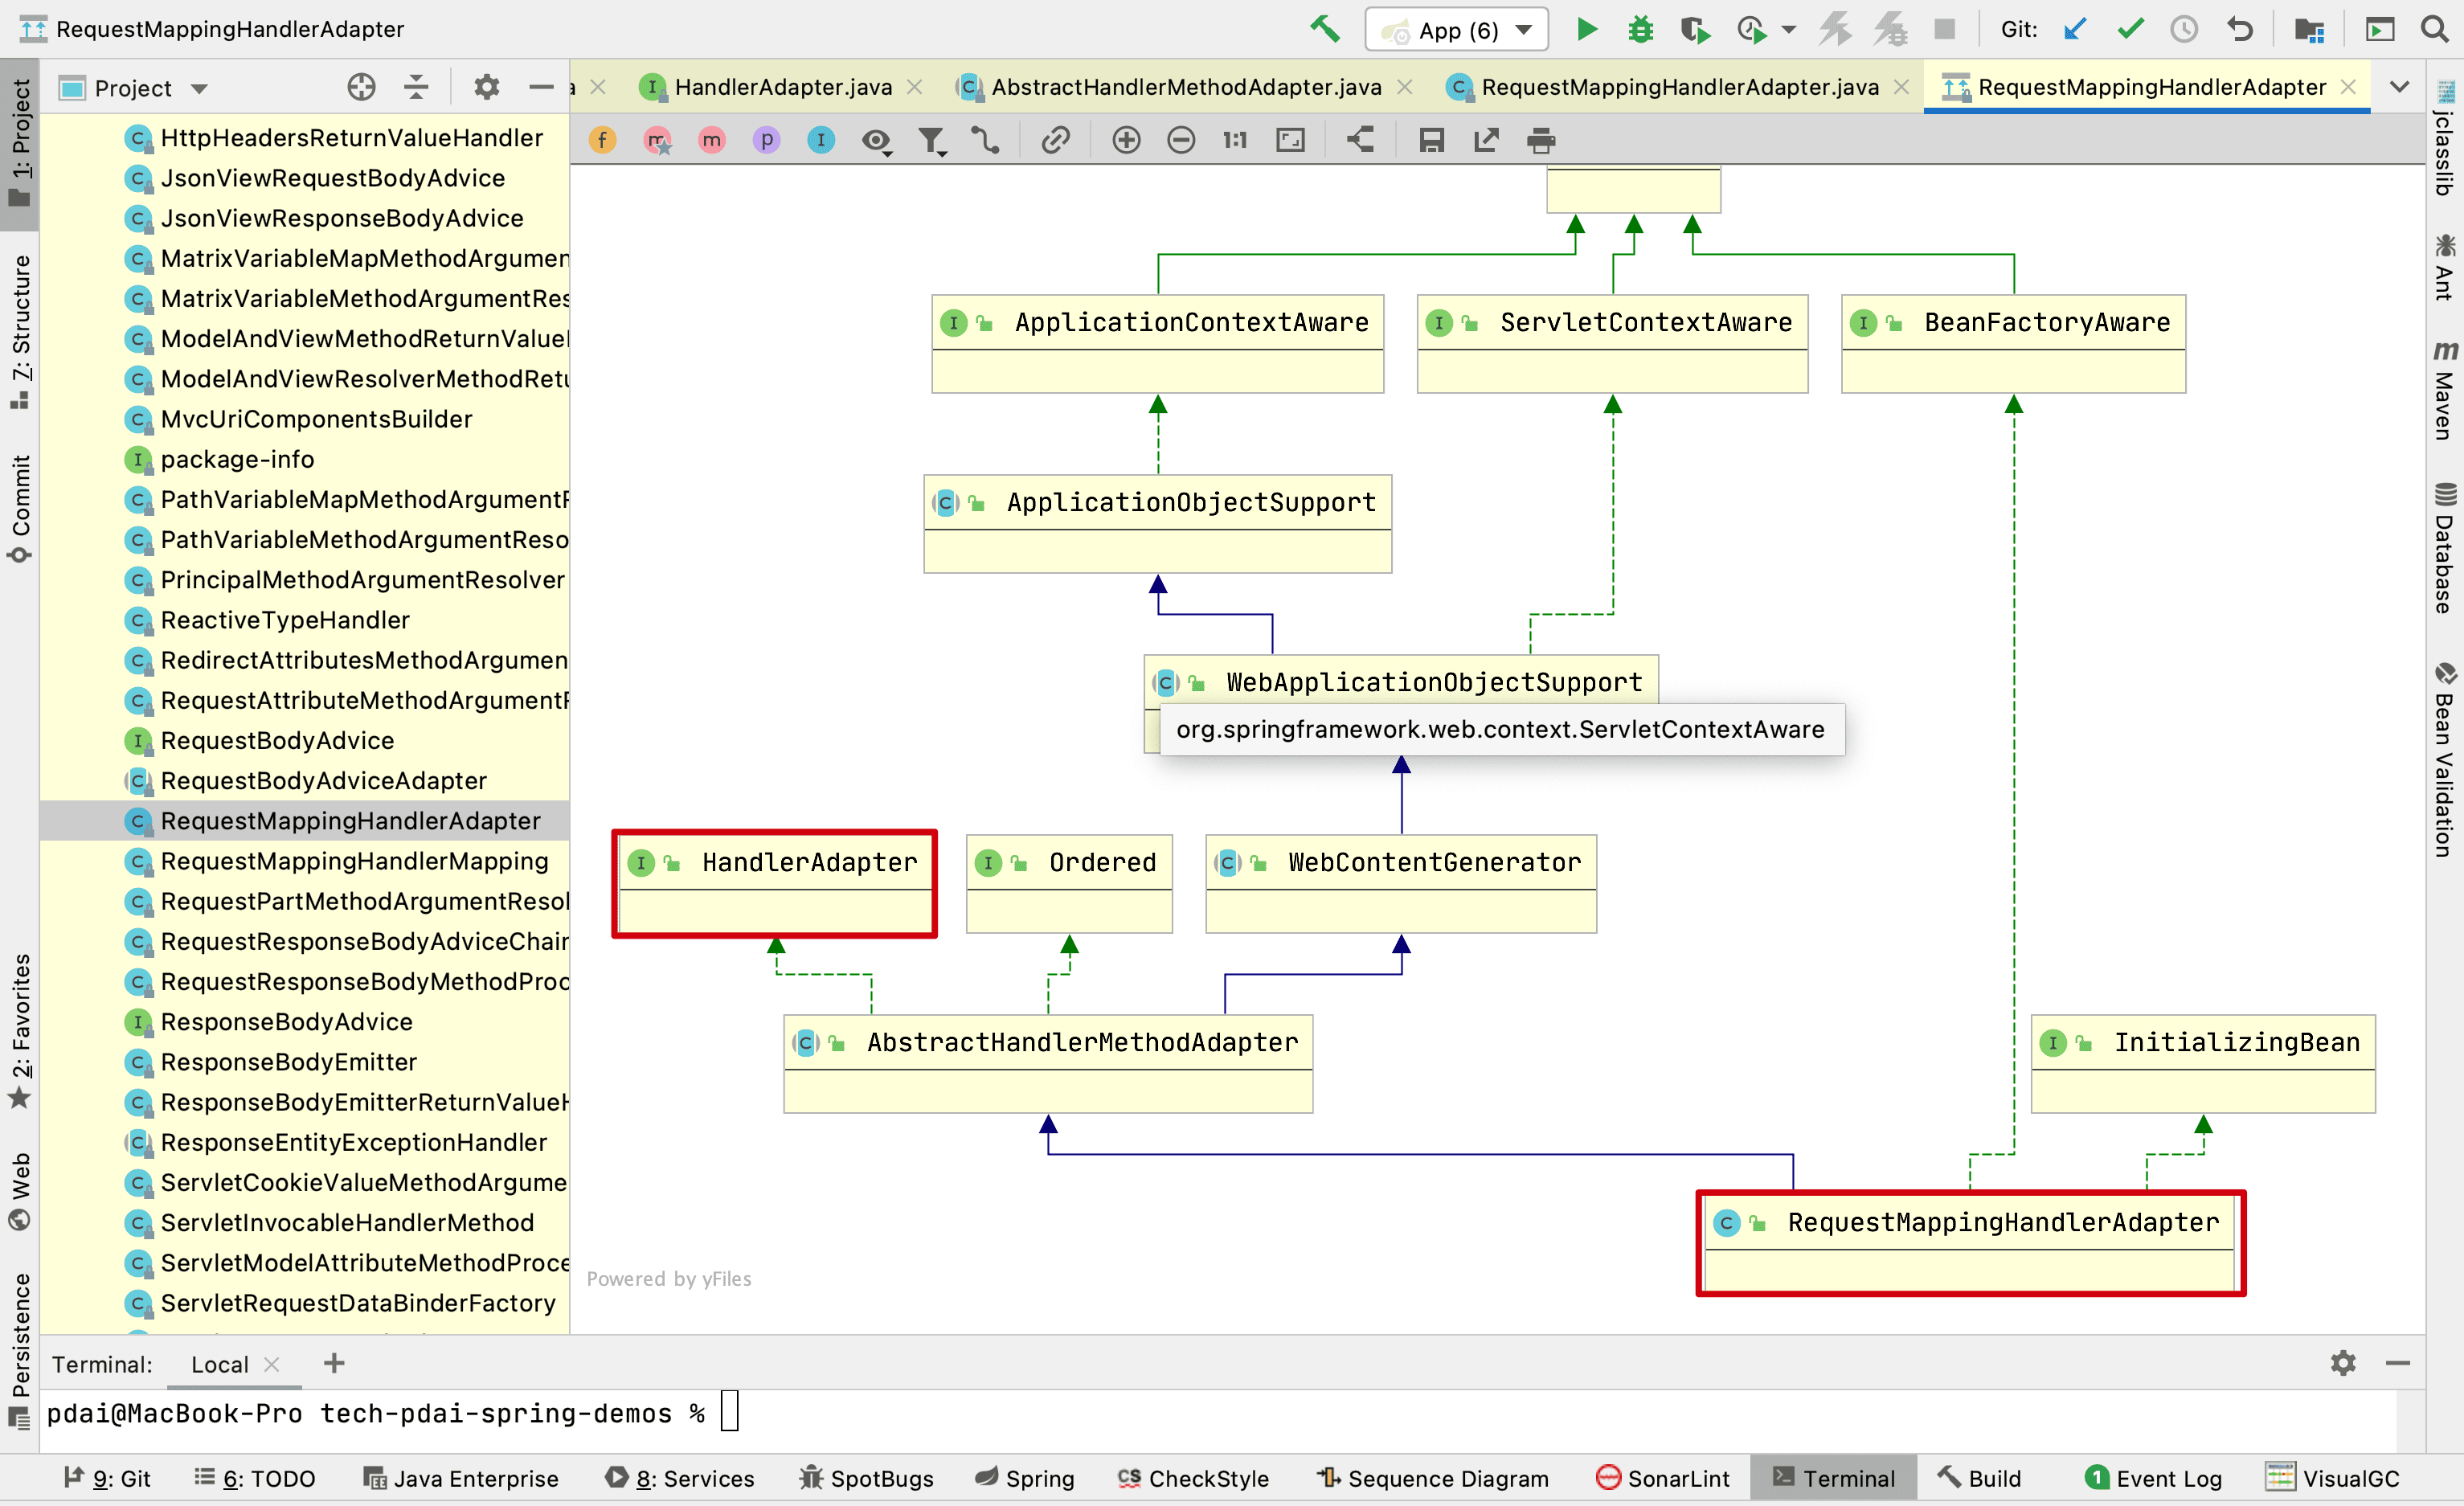Select RequestMappingHandlerMapping in project tree
This screenshot has width=2464, height=1506.
coord(354,861)
